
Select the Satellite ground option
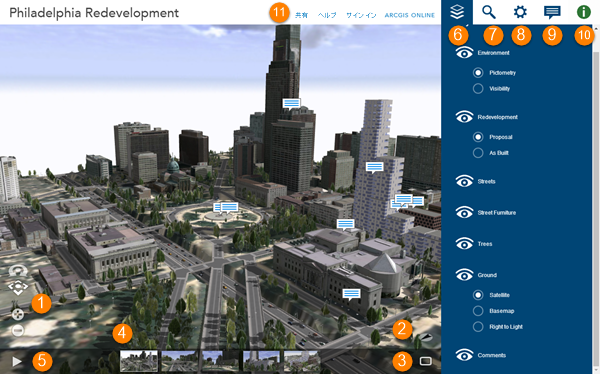(x=478, y=295)
